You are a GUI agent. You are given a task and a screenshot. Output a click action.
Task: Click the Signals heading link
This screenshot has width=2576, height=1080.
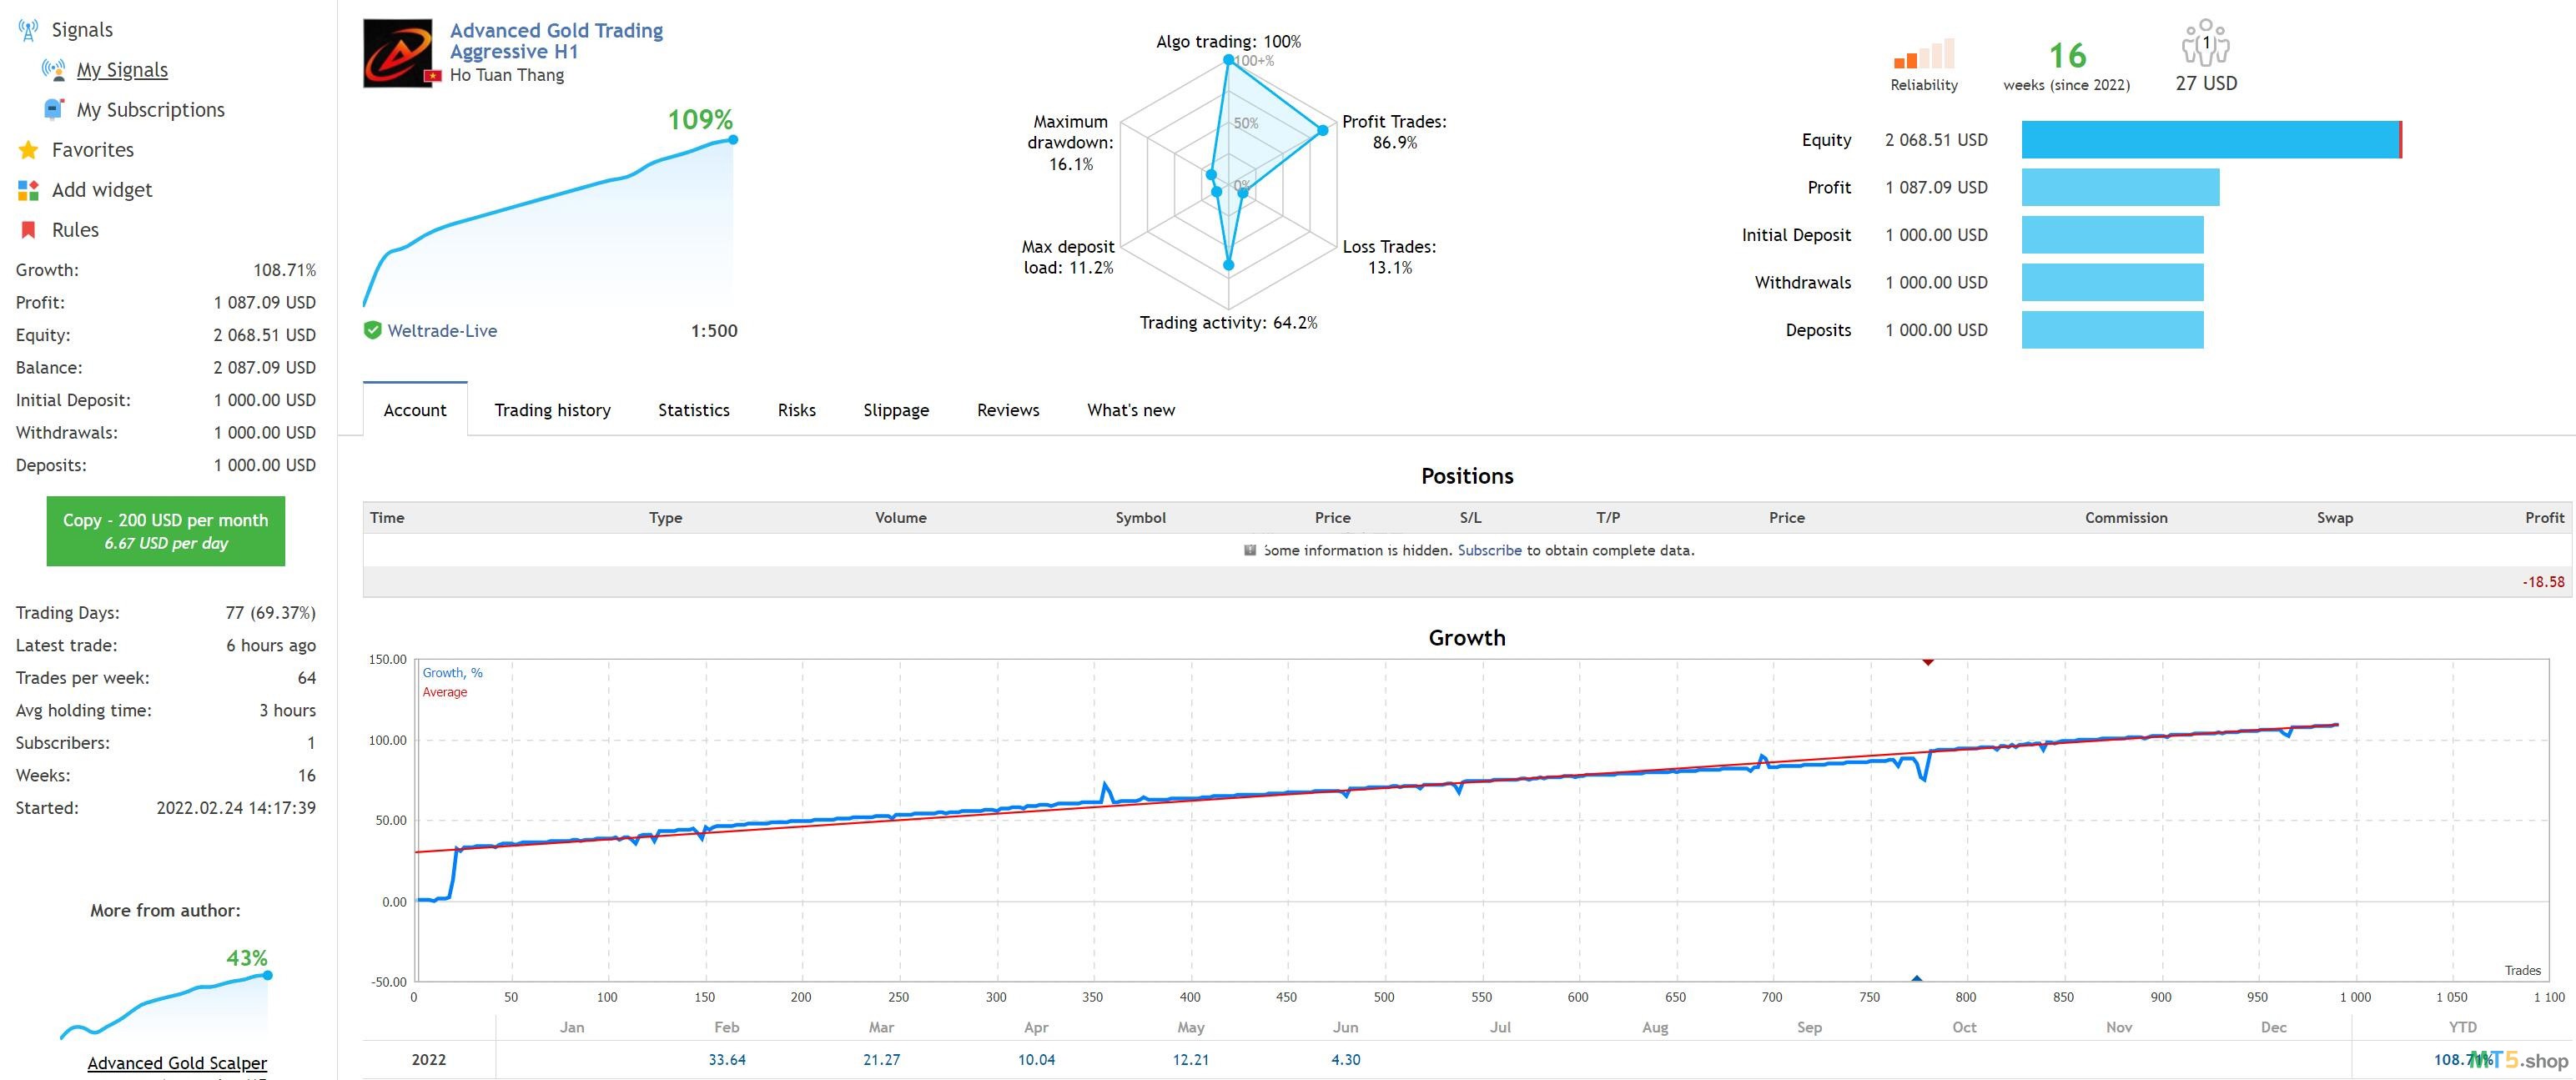pyautogui.click(x=82, y=30)
